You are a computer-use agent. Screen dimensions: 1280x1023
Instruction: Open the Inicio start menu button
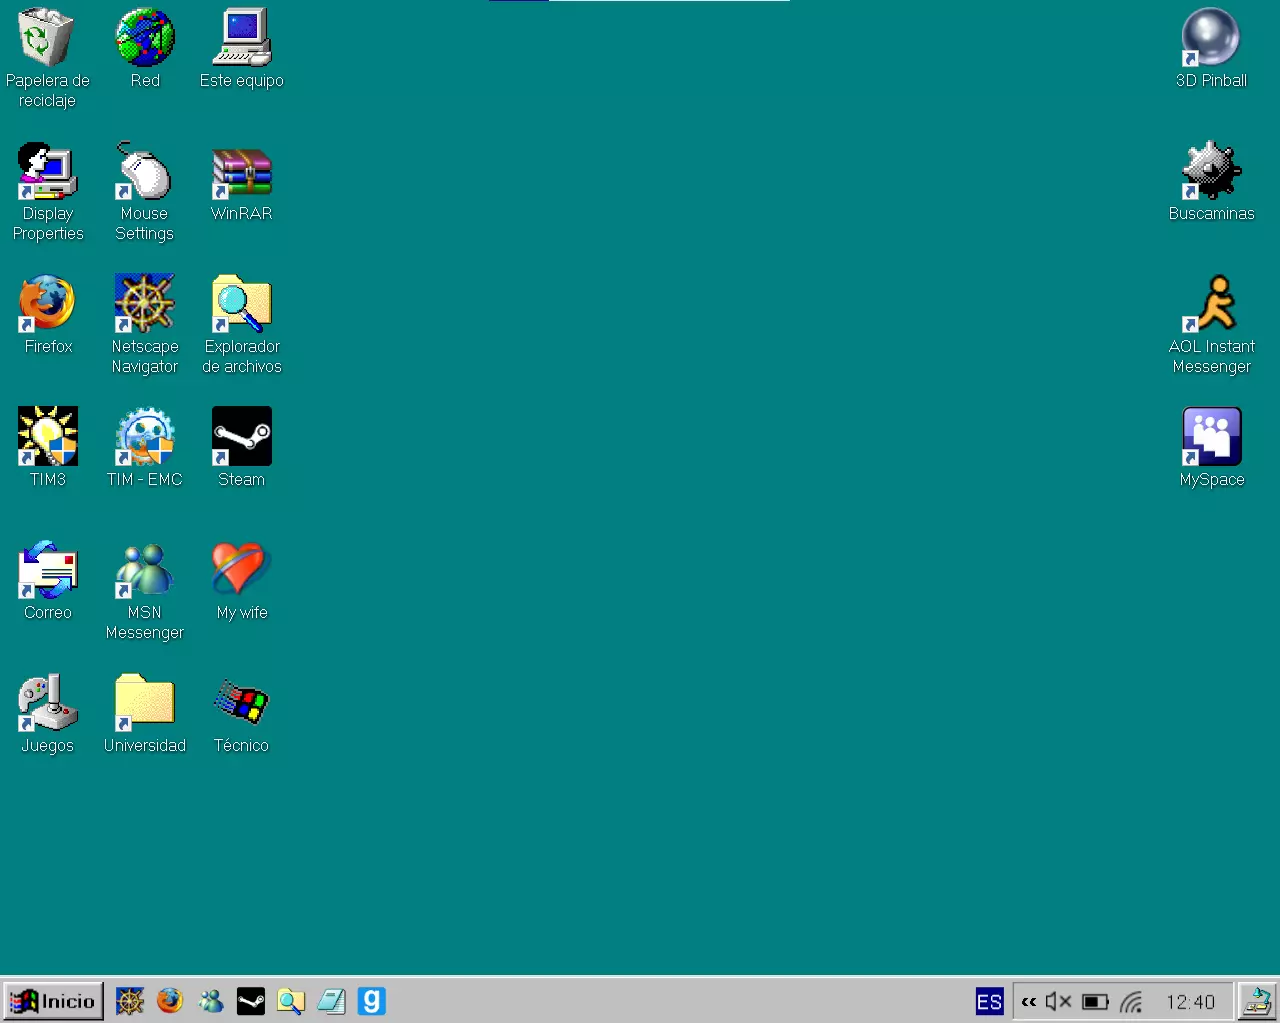53,1001
